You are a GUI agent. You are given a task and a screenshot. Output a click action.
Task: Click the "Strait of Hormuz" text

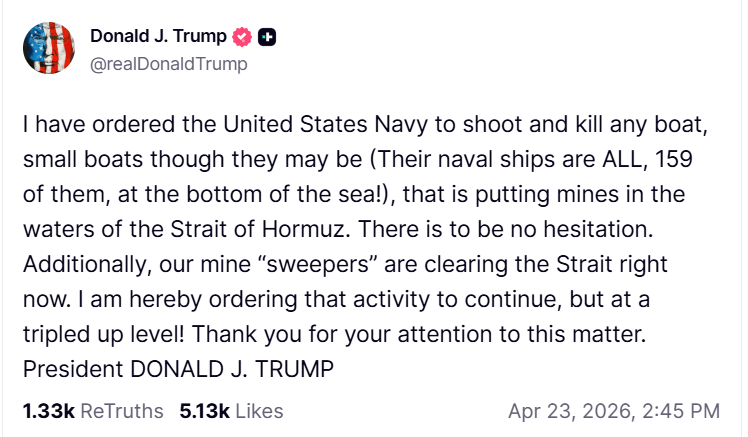click(x=275, y=229)
